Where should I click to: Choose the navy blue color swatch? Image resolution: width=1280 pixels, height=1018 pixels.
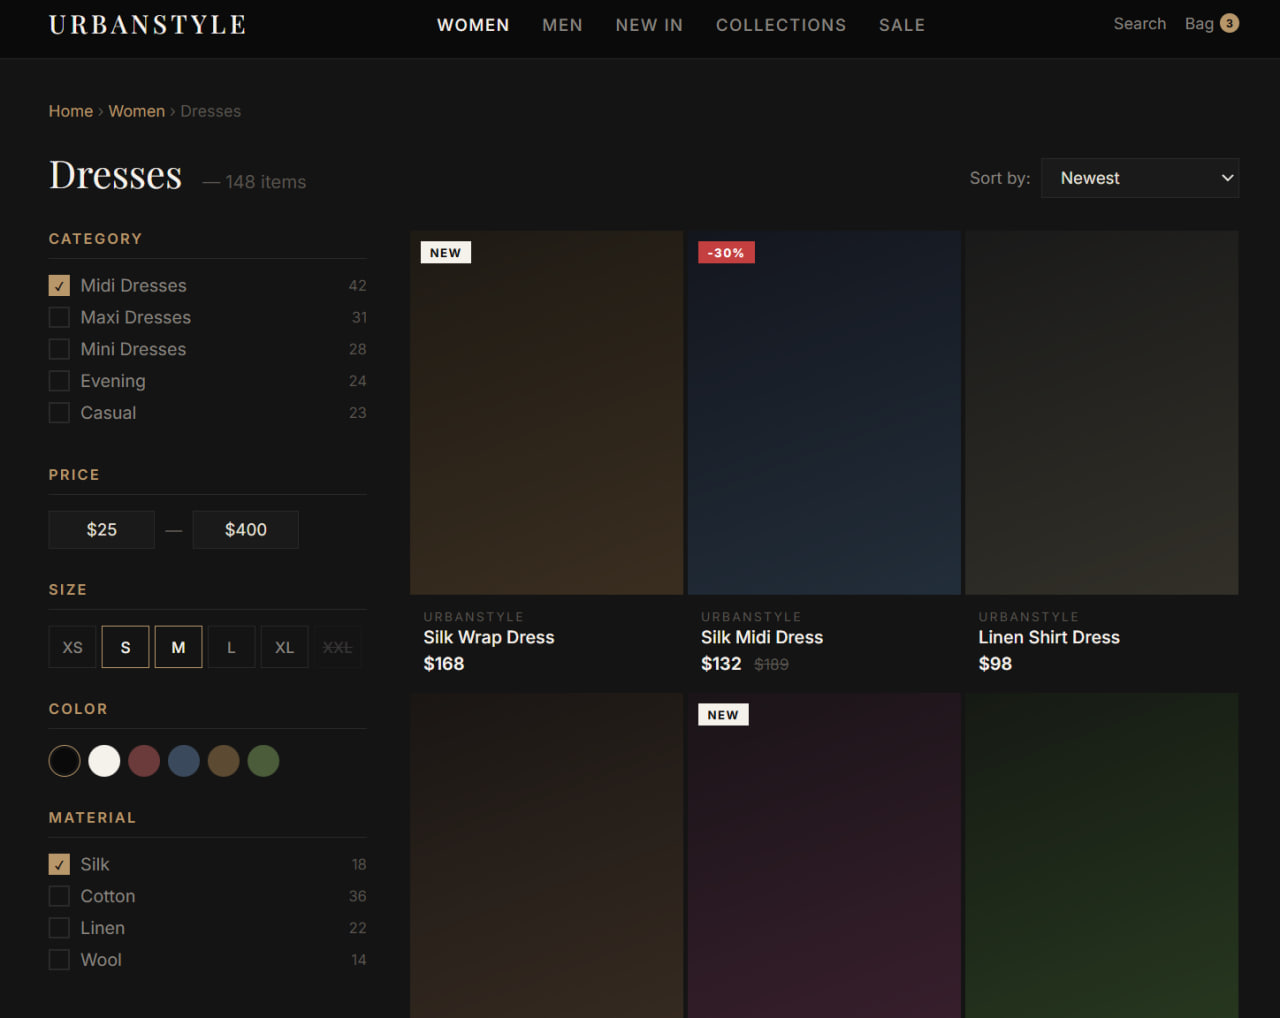(x=184, y=761)
